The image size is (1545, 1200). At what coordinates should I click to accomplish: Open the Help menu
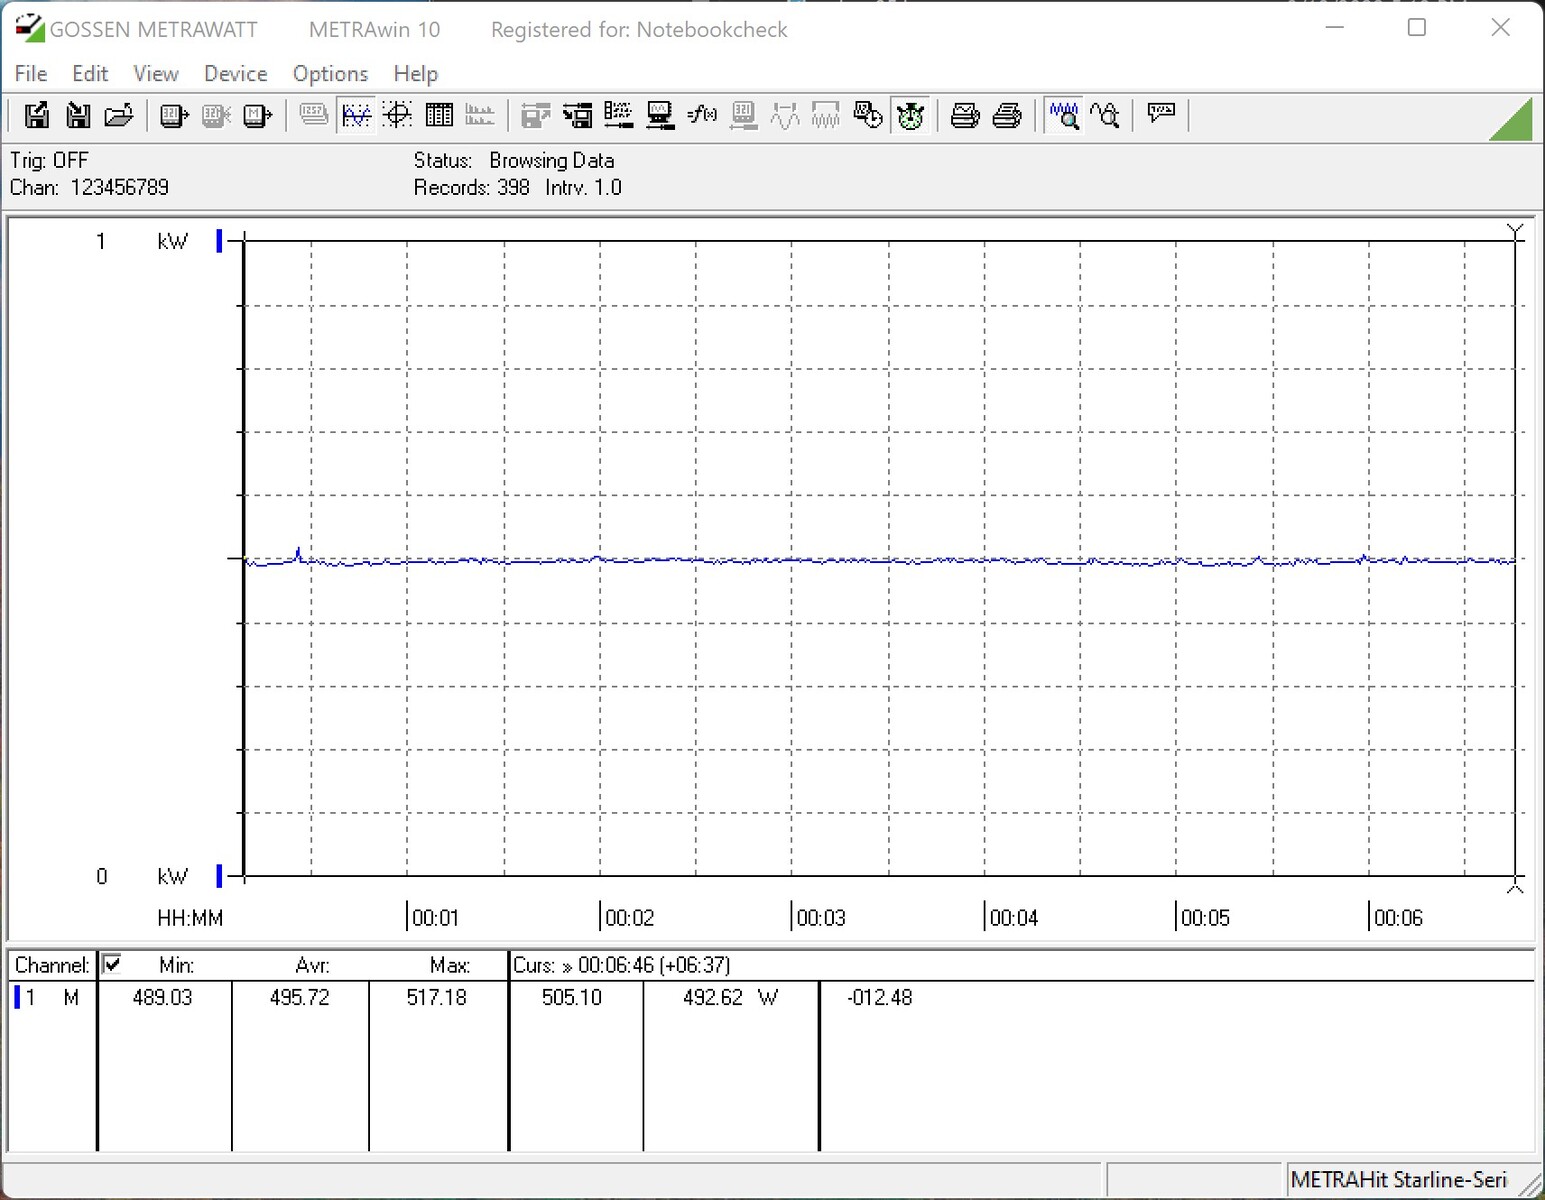pos(415,74)
